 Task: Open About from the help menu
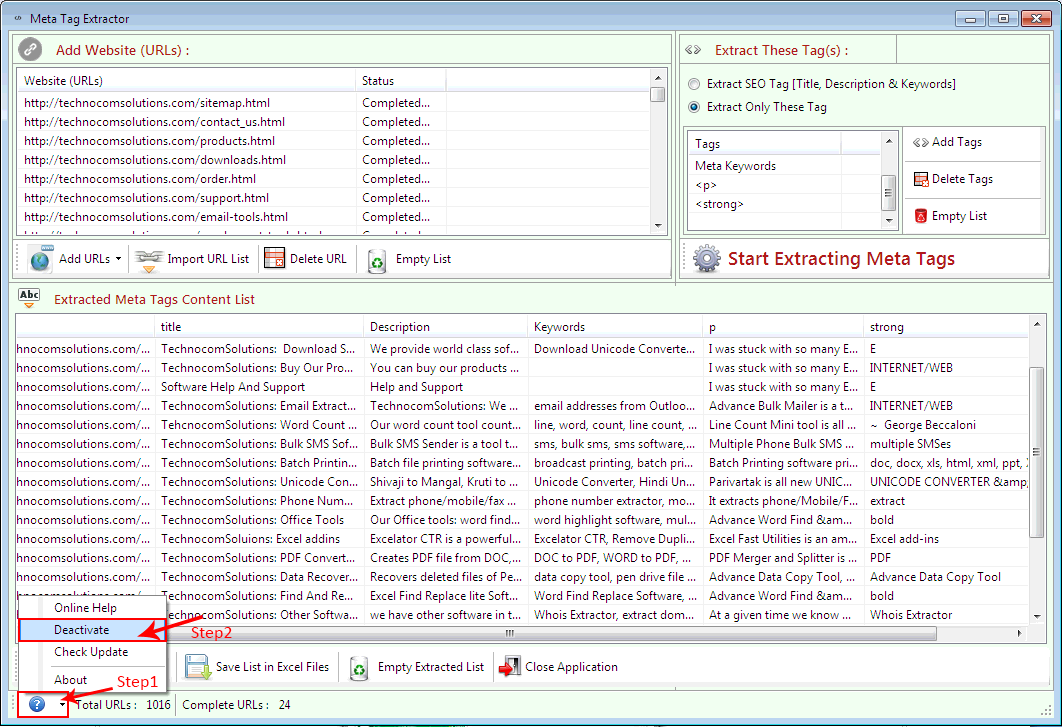click(70, 680)
